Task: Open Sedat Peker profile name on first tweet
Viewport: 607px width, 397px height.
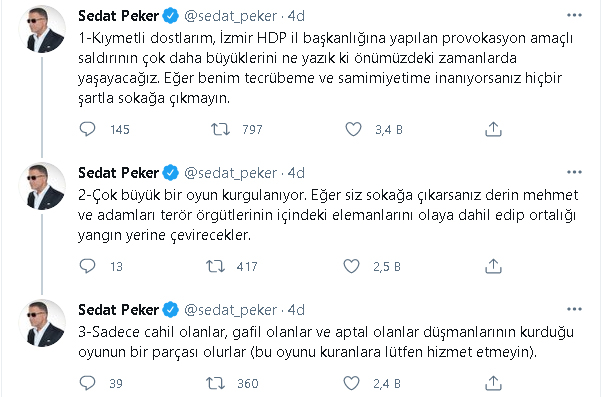Action: (x=118, y=16)
